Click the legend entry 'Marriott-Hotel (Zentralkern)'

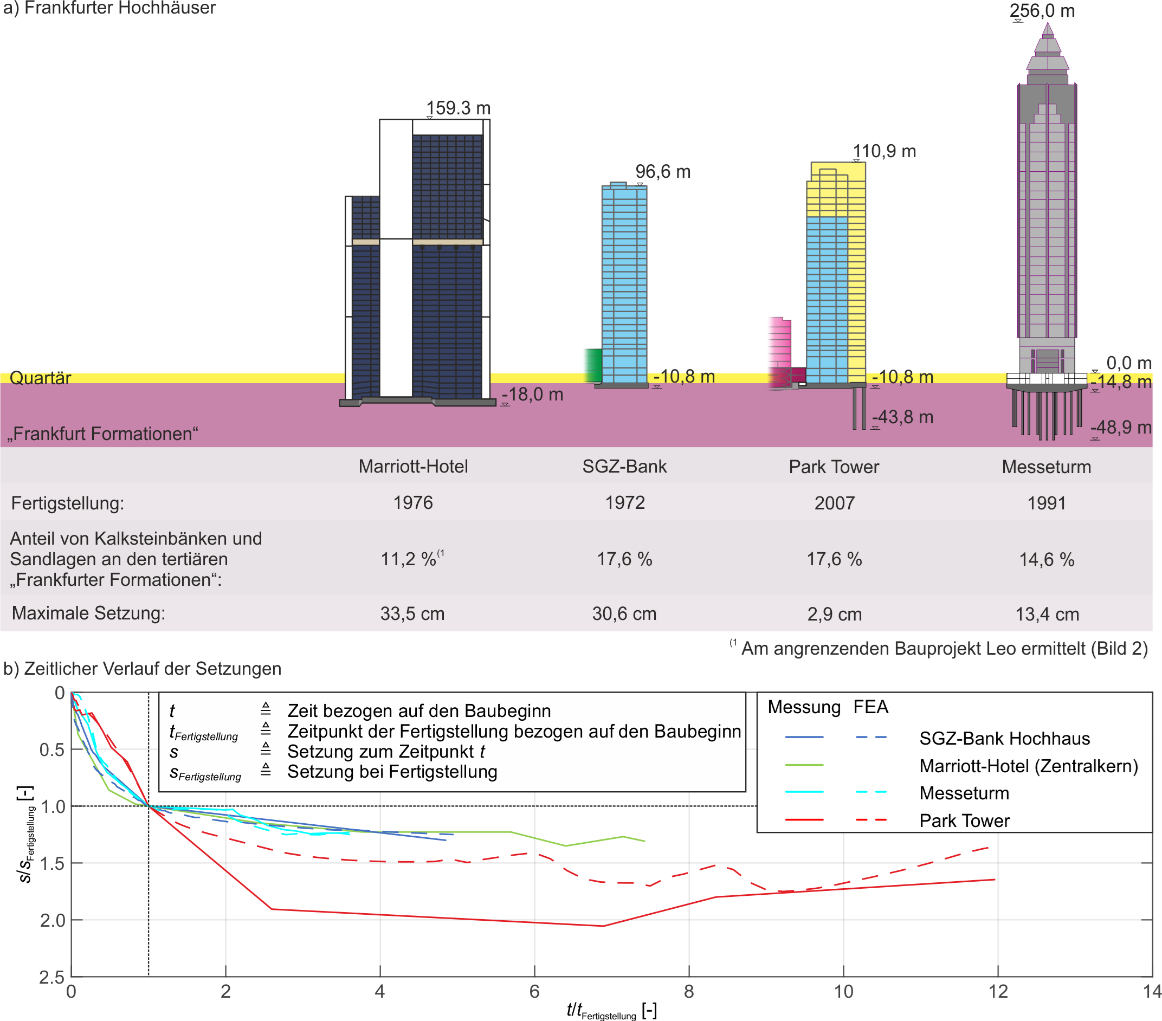click(x=1029, y=766)
